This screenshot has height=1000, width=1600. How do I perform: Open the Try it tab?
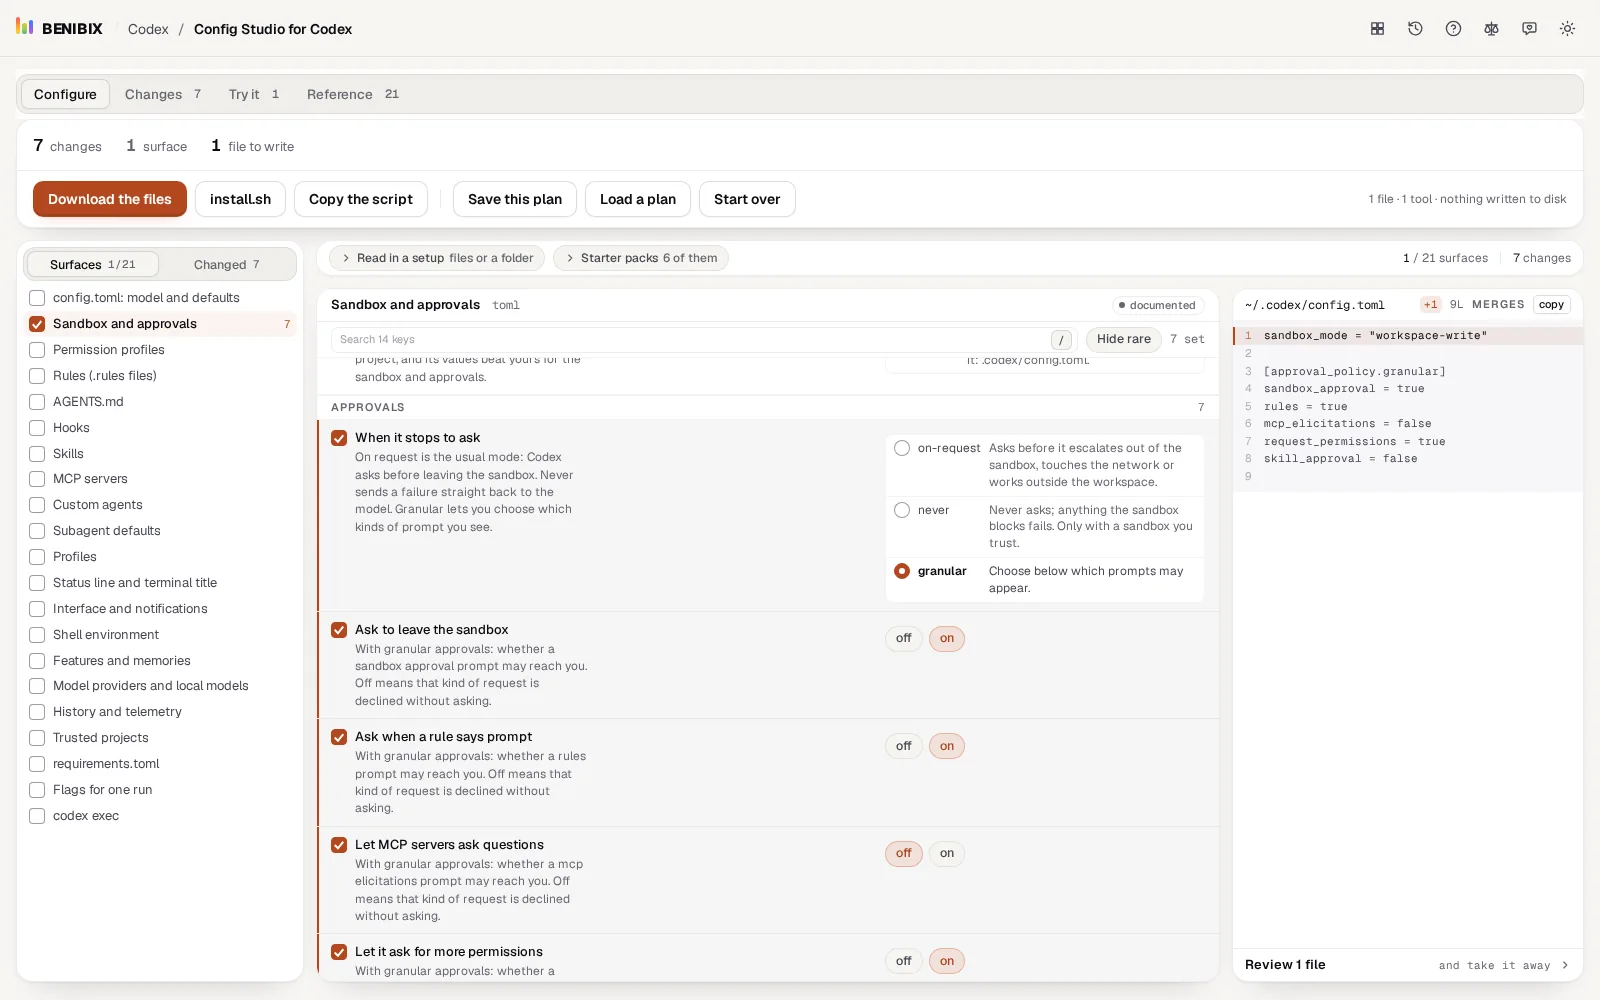253,94
